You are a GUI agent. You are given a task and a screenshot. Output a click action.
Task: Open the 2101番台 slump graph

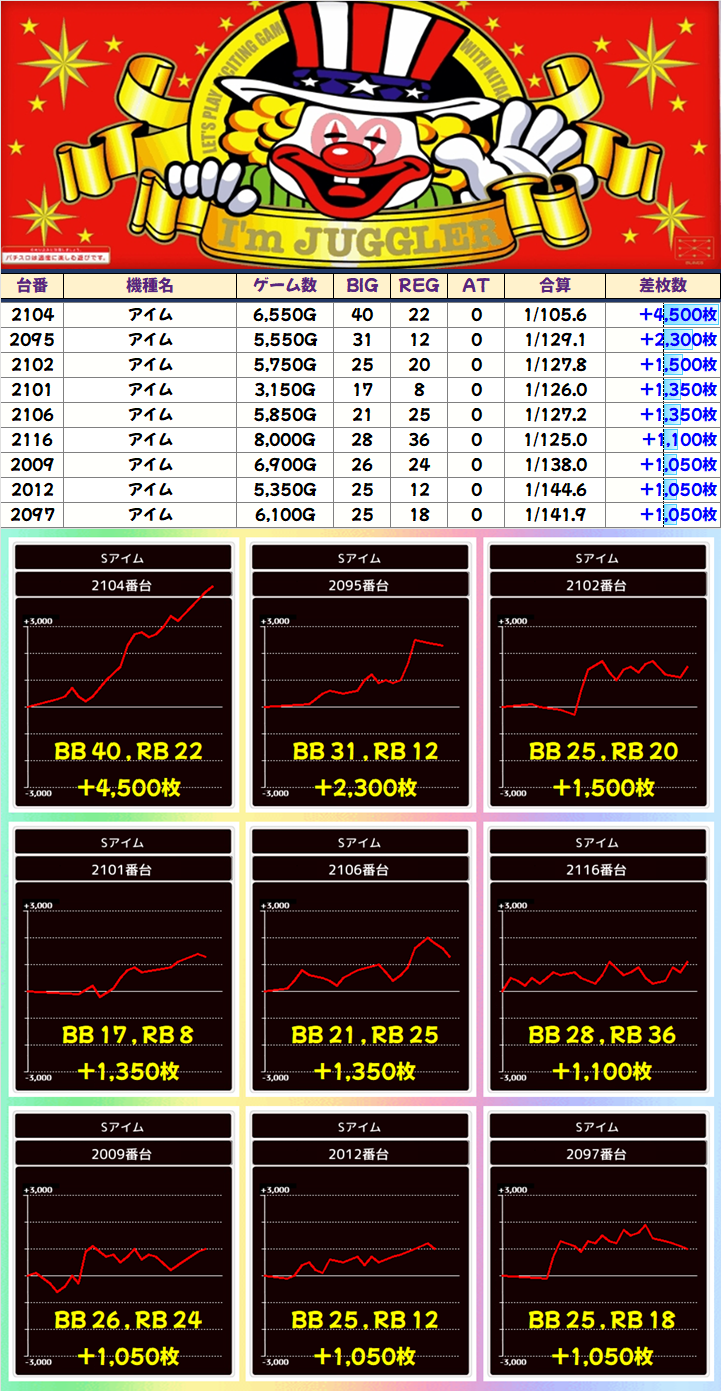pos(125,985)
